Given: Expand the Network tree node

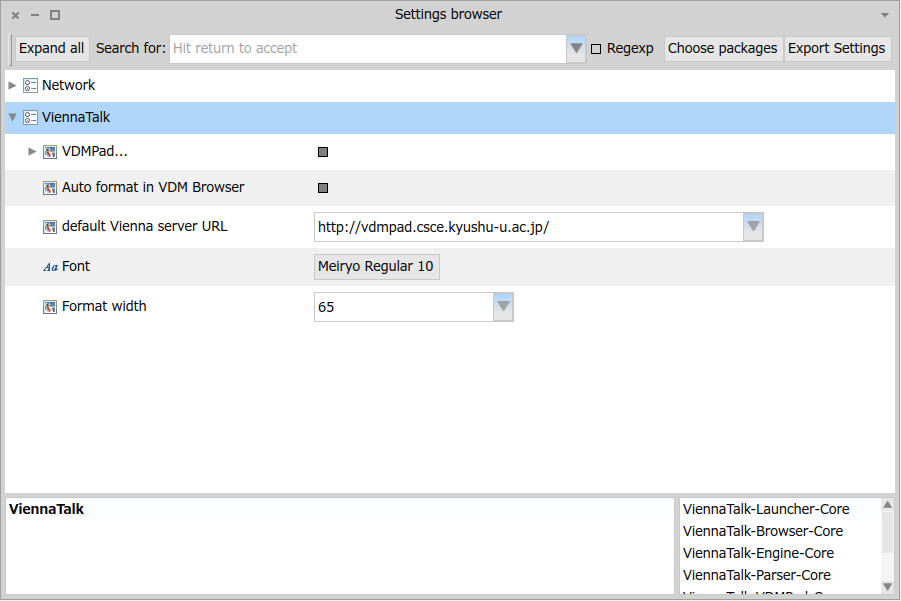Looking at the screenshot, I should tap(12, 86).
